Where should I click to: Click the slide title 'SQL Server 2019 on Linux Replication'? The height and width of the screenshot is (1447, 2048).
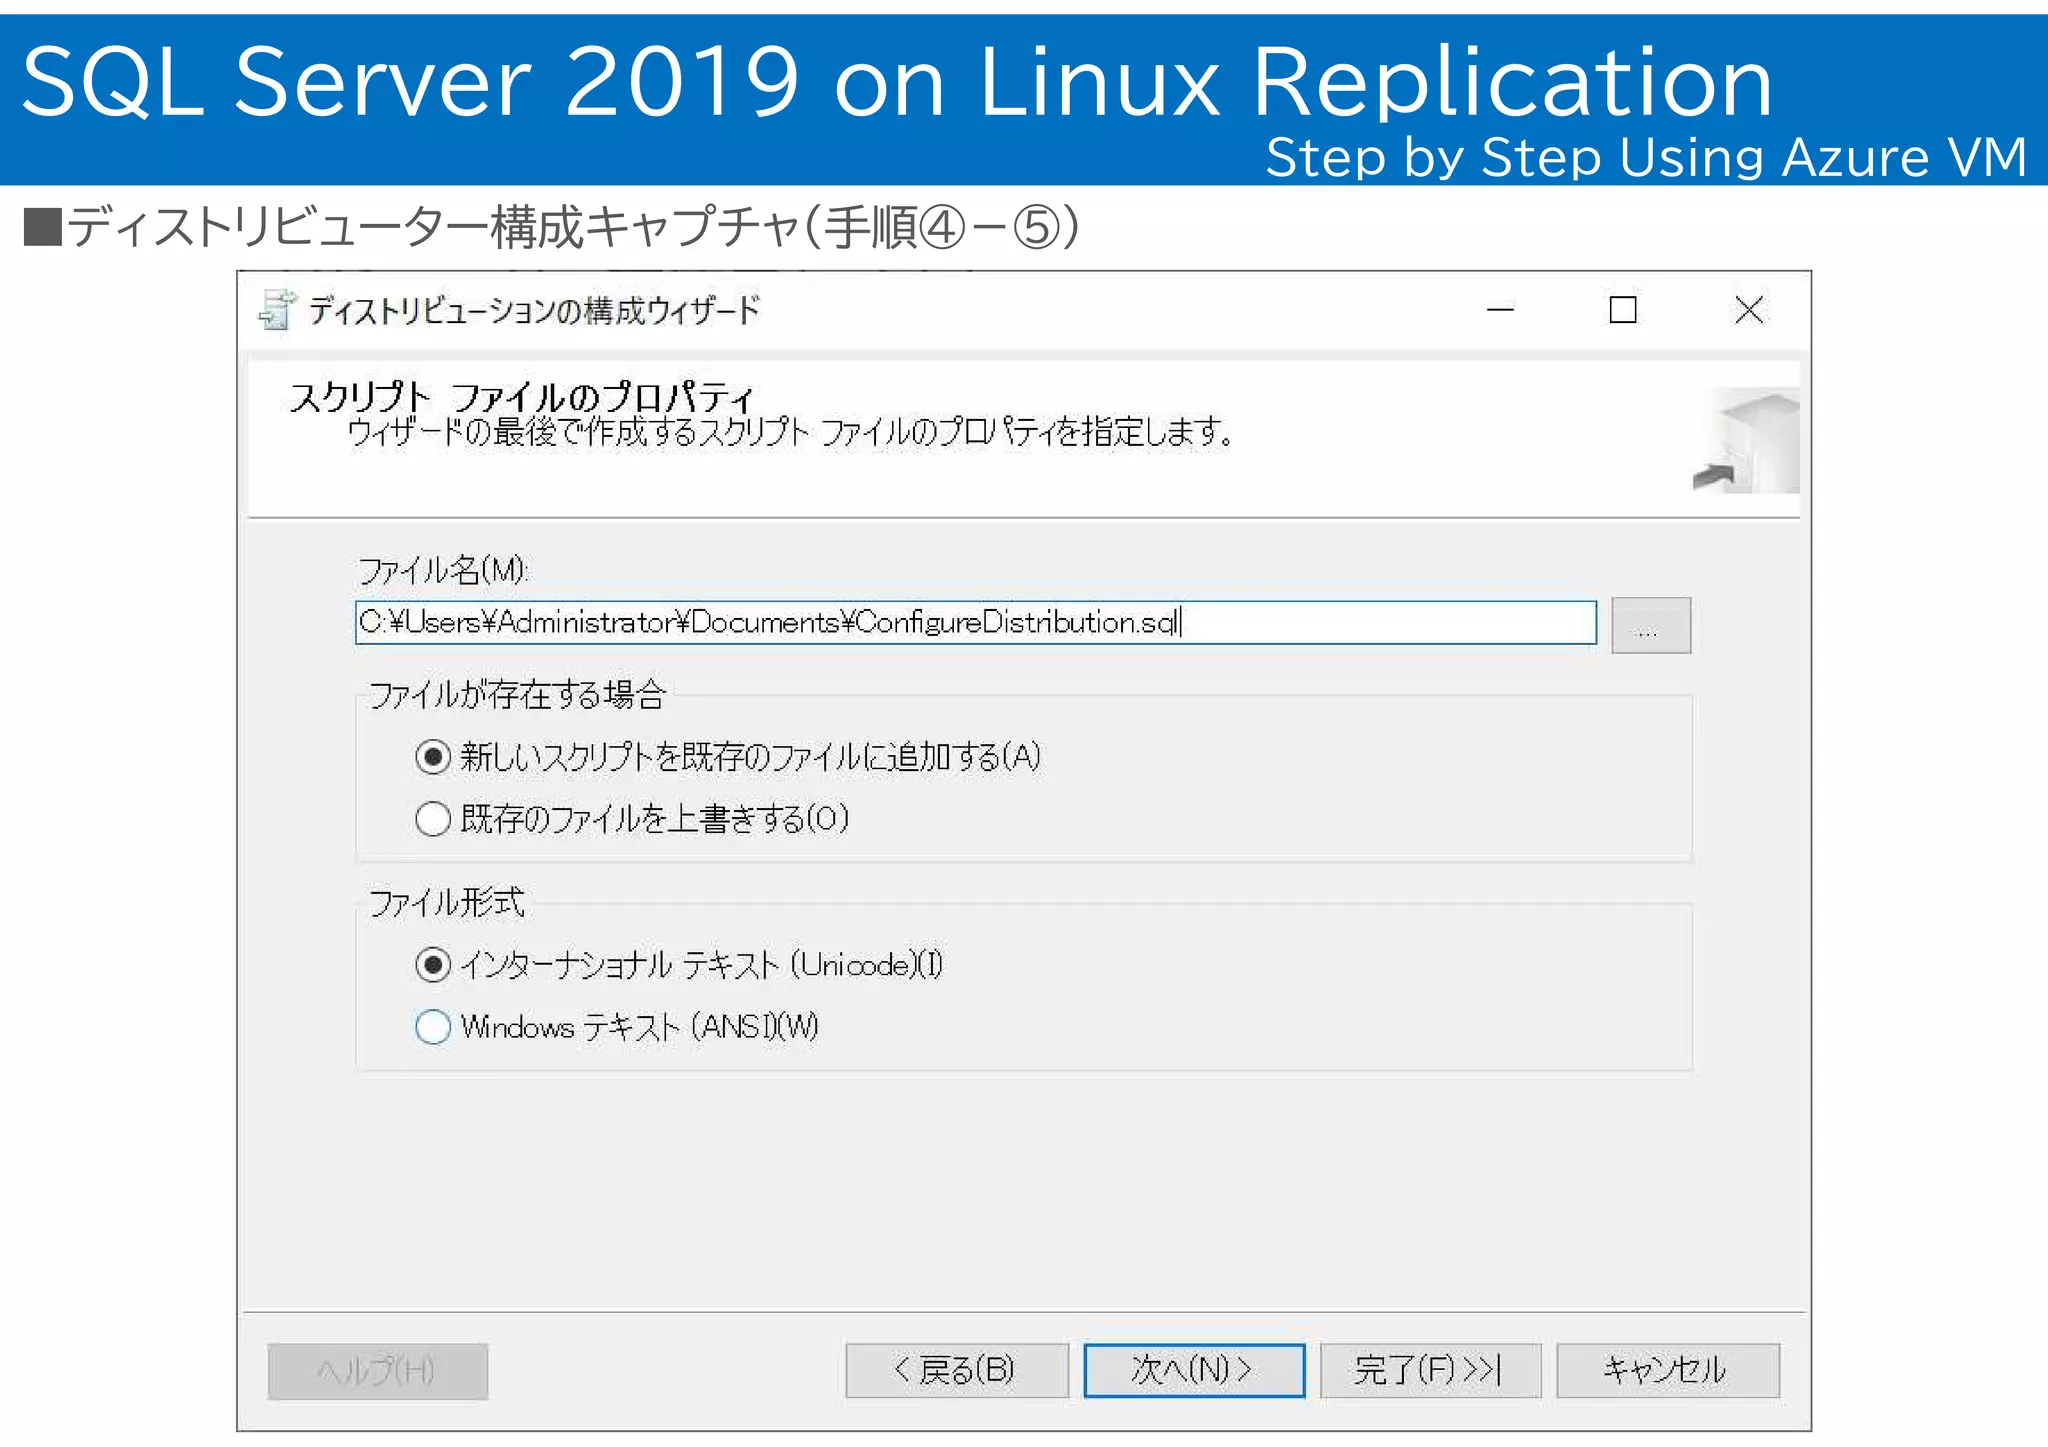click(897, 82)
